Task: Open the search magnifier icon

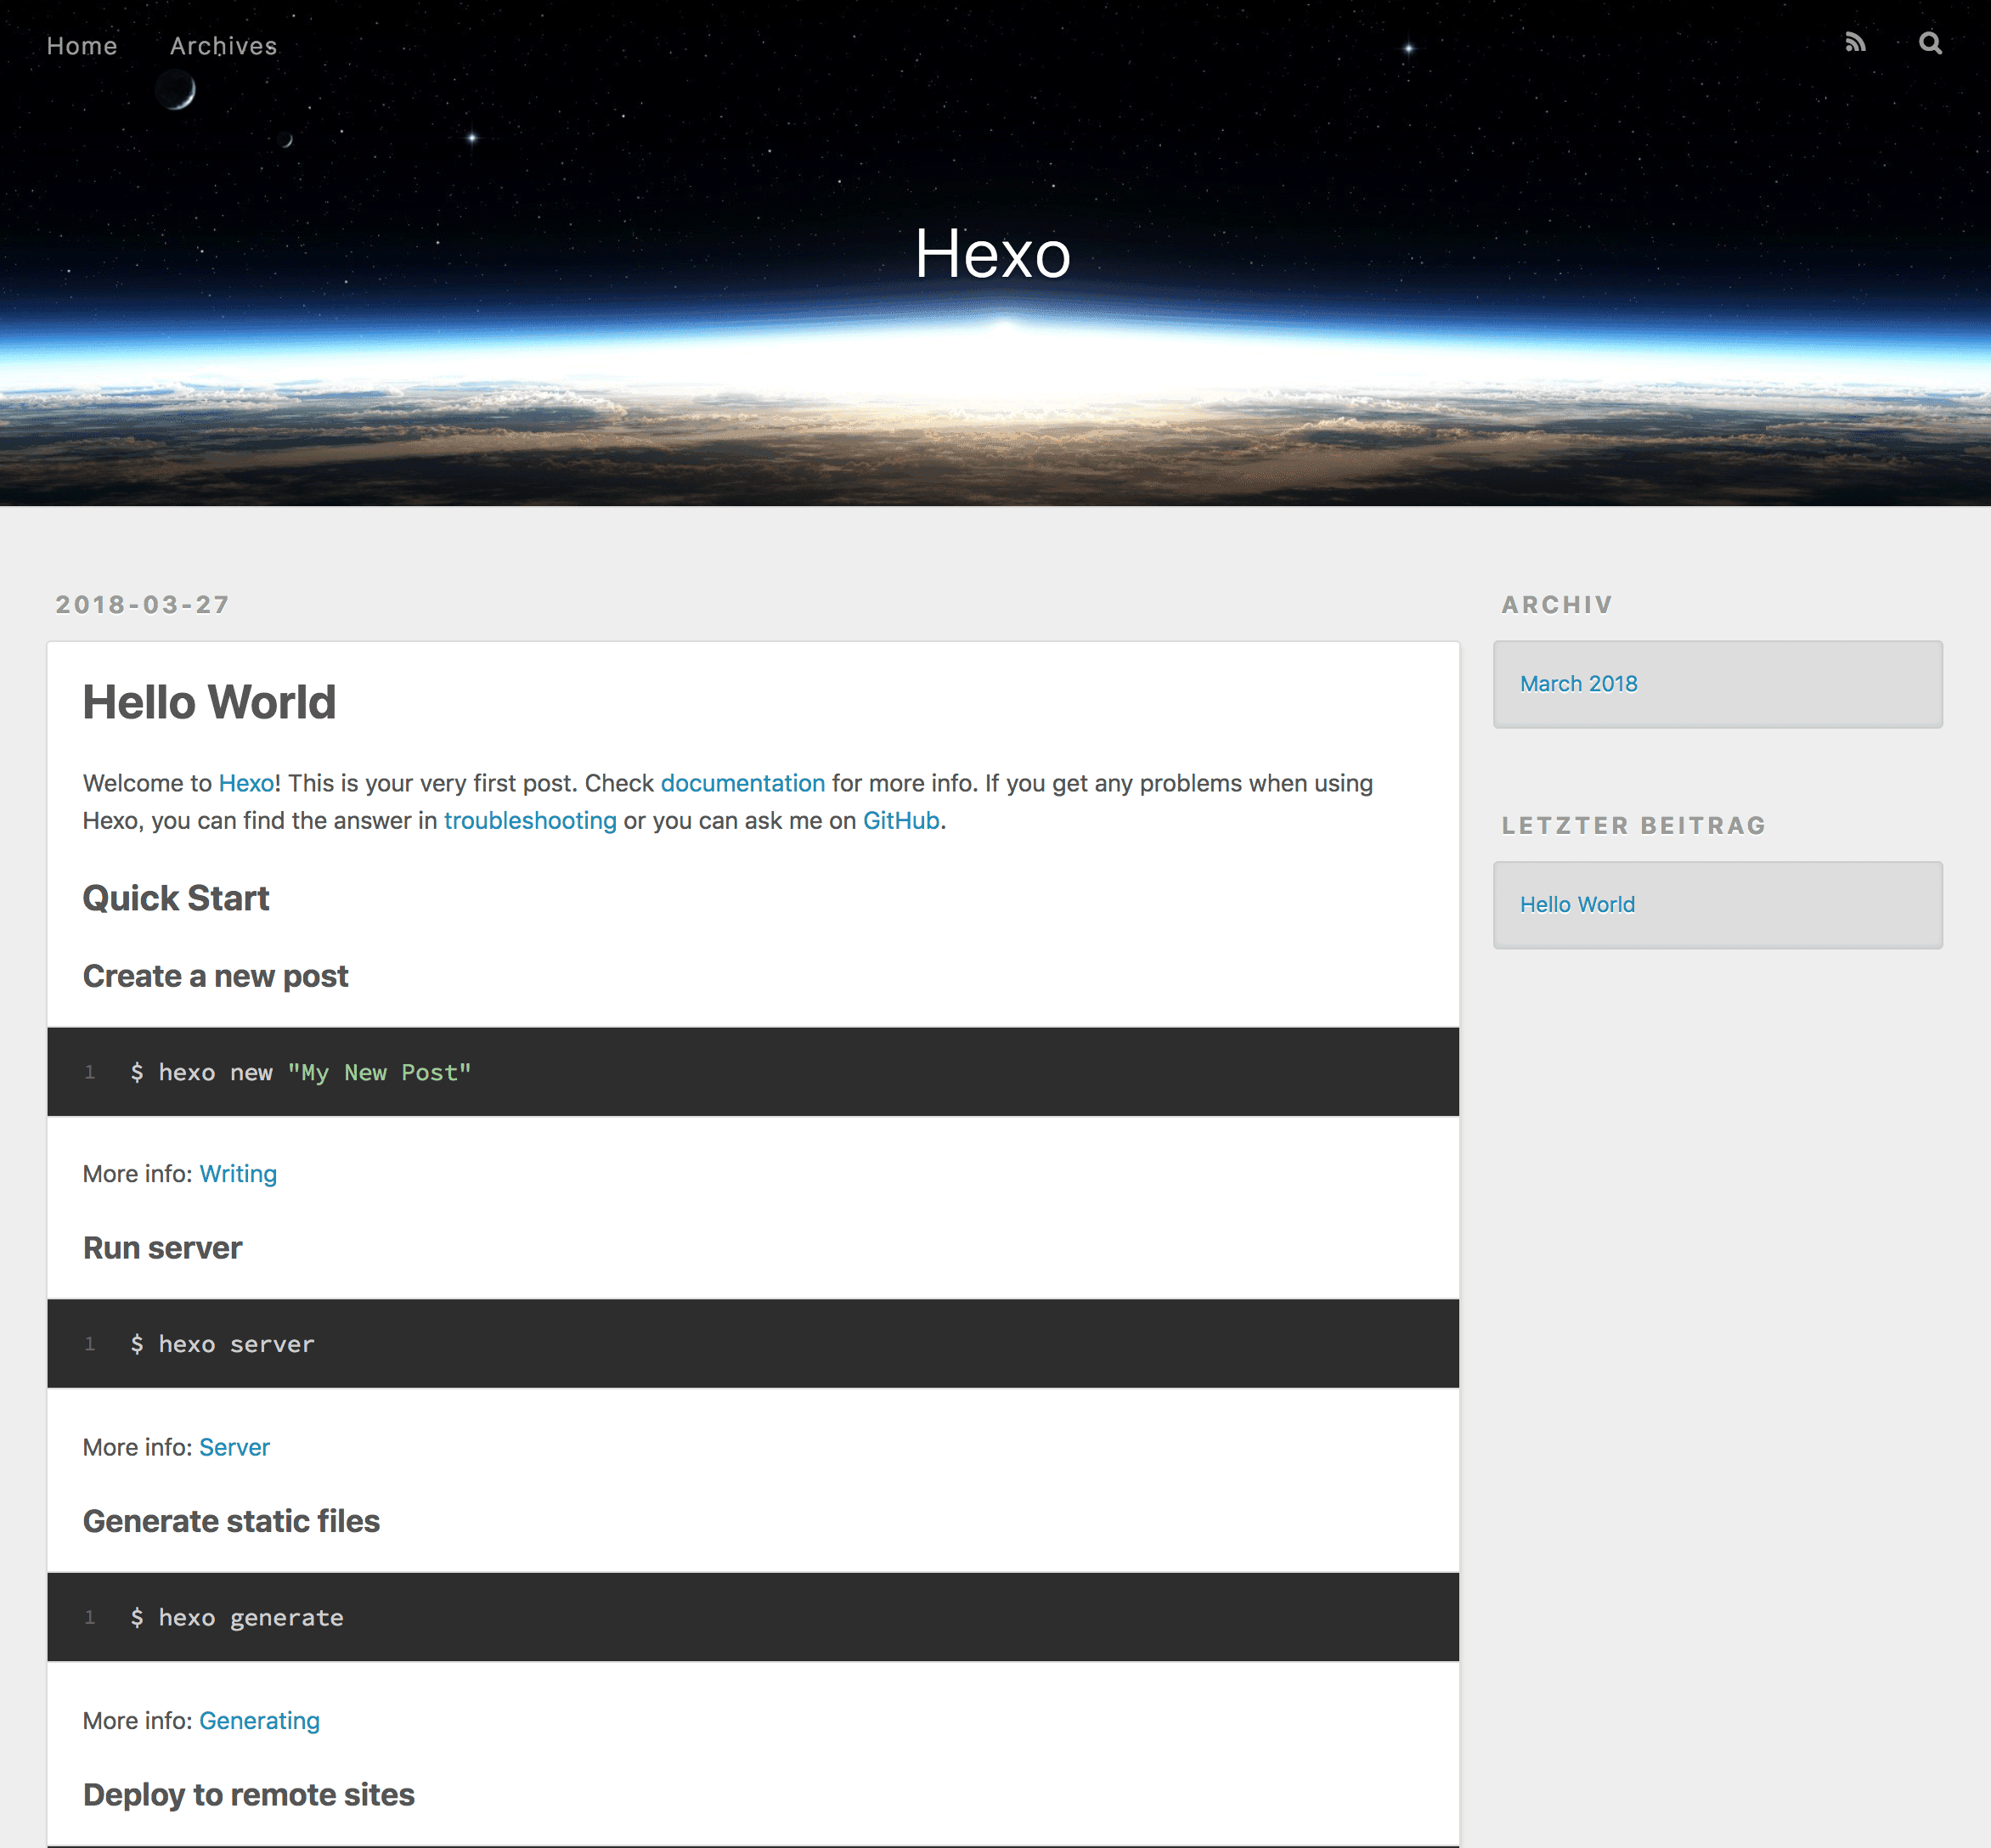Action: coord(1930,43)
